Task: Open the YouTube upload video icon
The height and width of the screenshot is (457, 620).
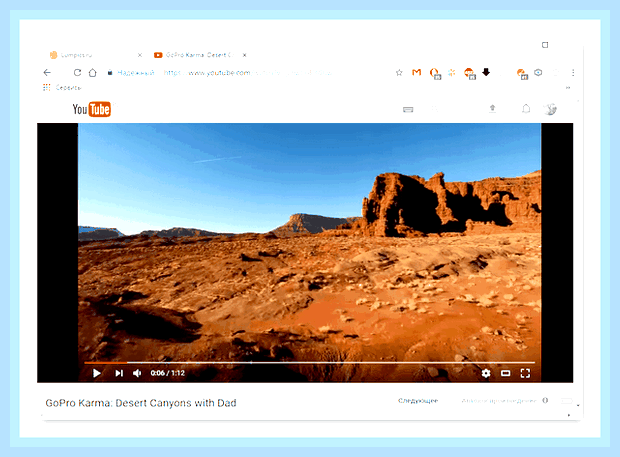Action: click(x=492, y=108)
